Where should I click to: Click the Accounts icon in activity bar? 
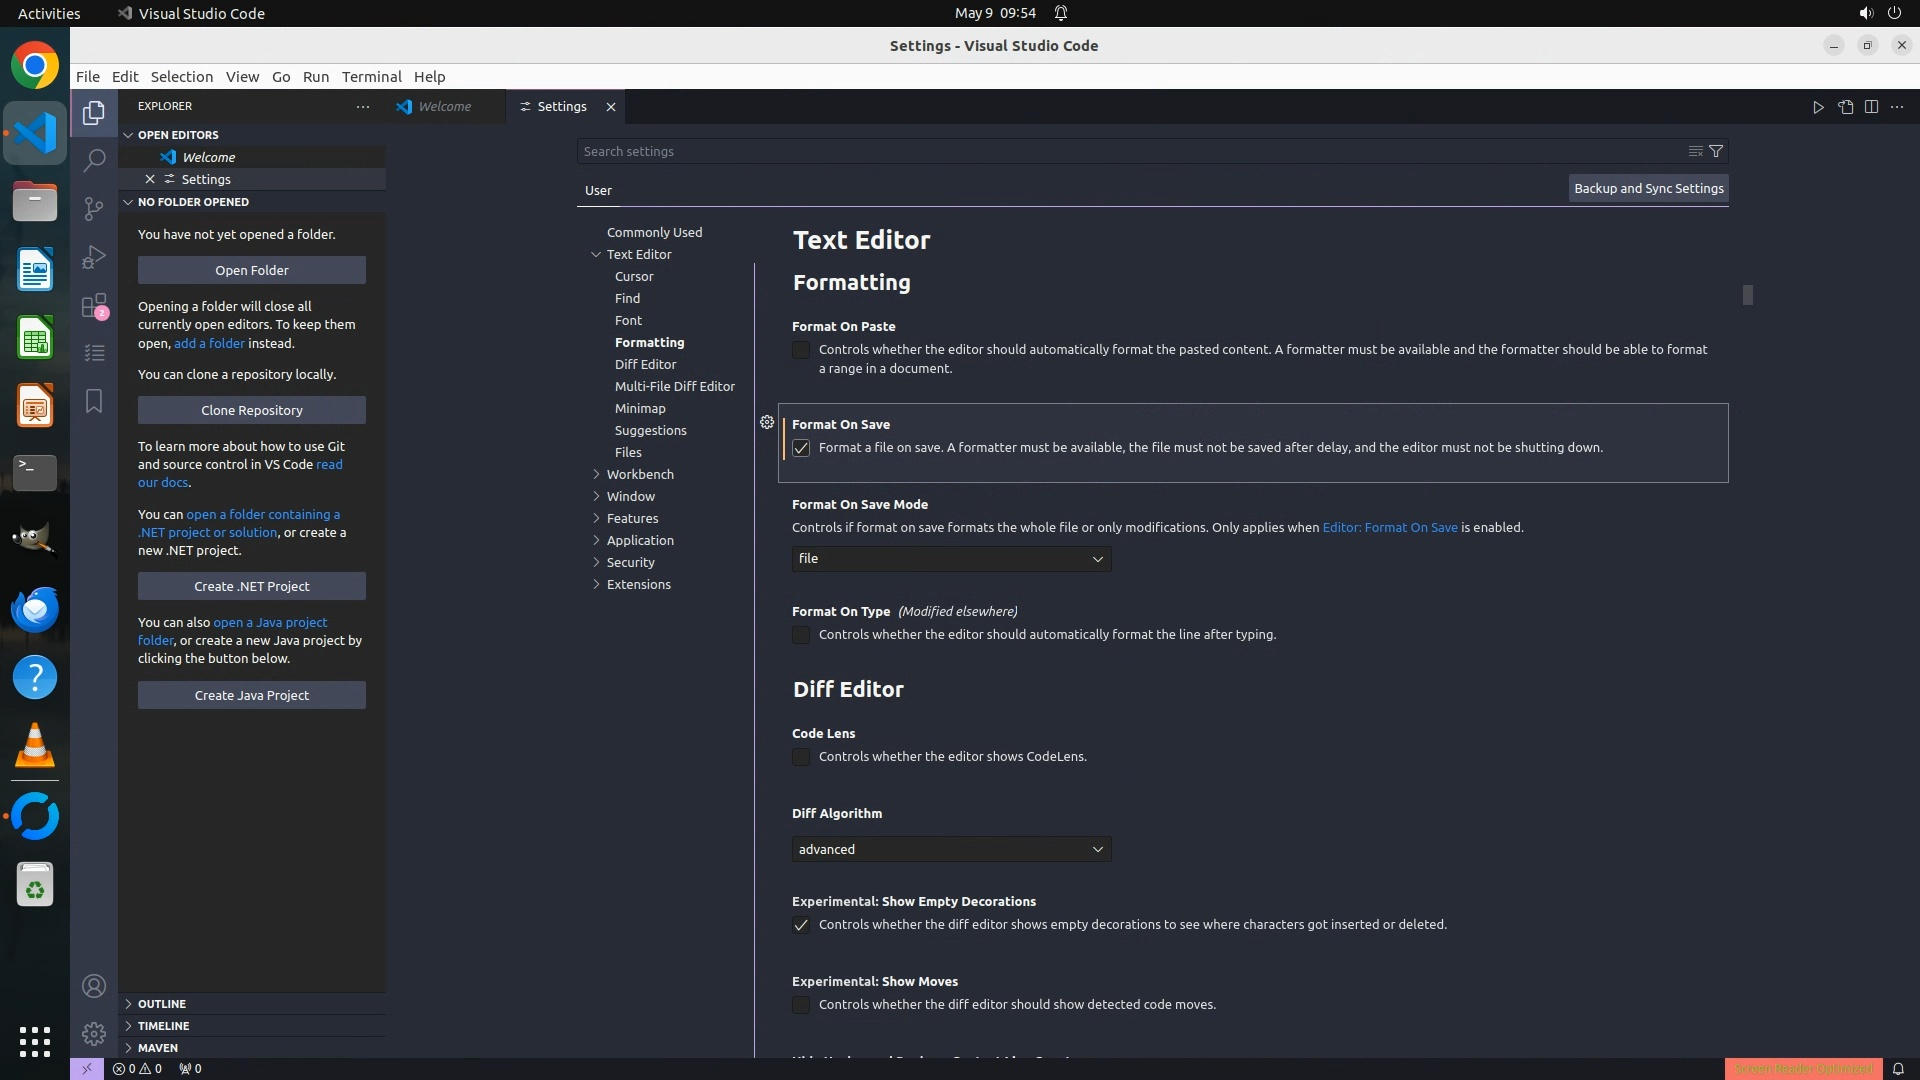click(94, 986)
